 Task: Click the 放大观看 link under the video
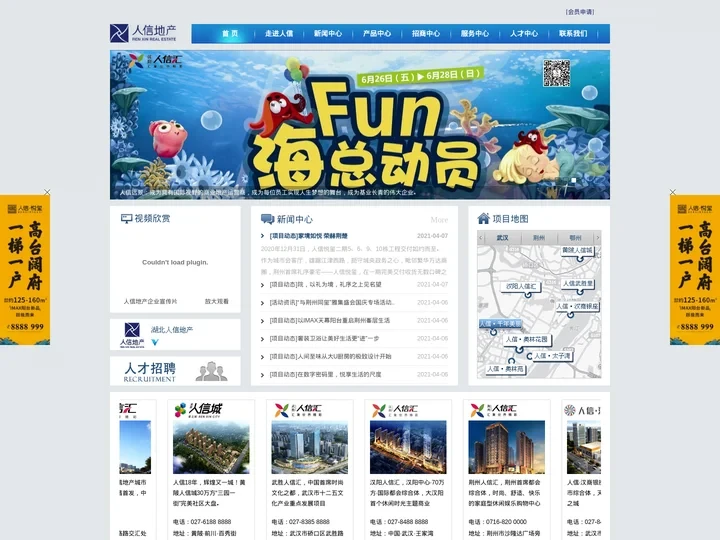click(216, 302)
